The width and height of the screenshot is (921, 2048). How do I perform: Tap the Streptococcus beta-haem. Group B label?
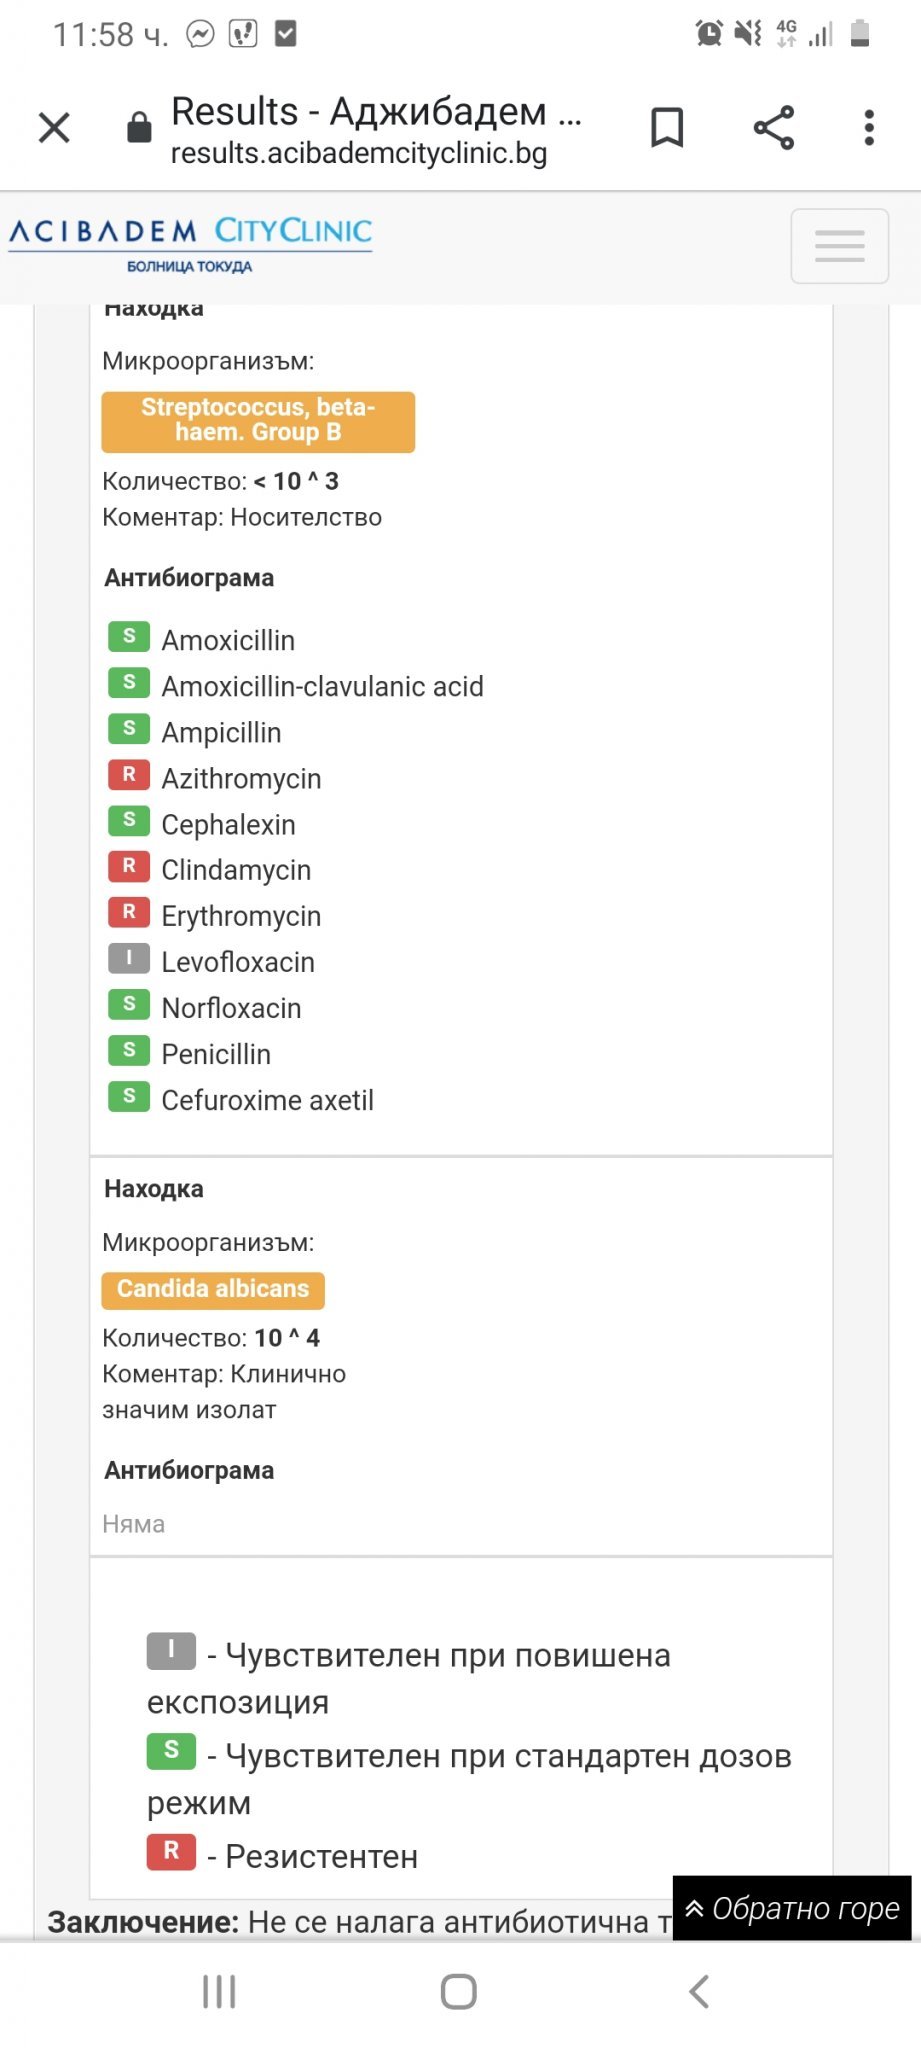click(x=258, y=421)
